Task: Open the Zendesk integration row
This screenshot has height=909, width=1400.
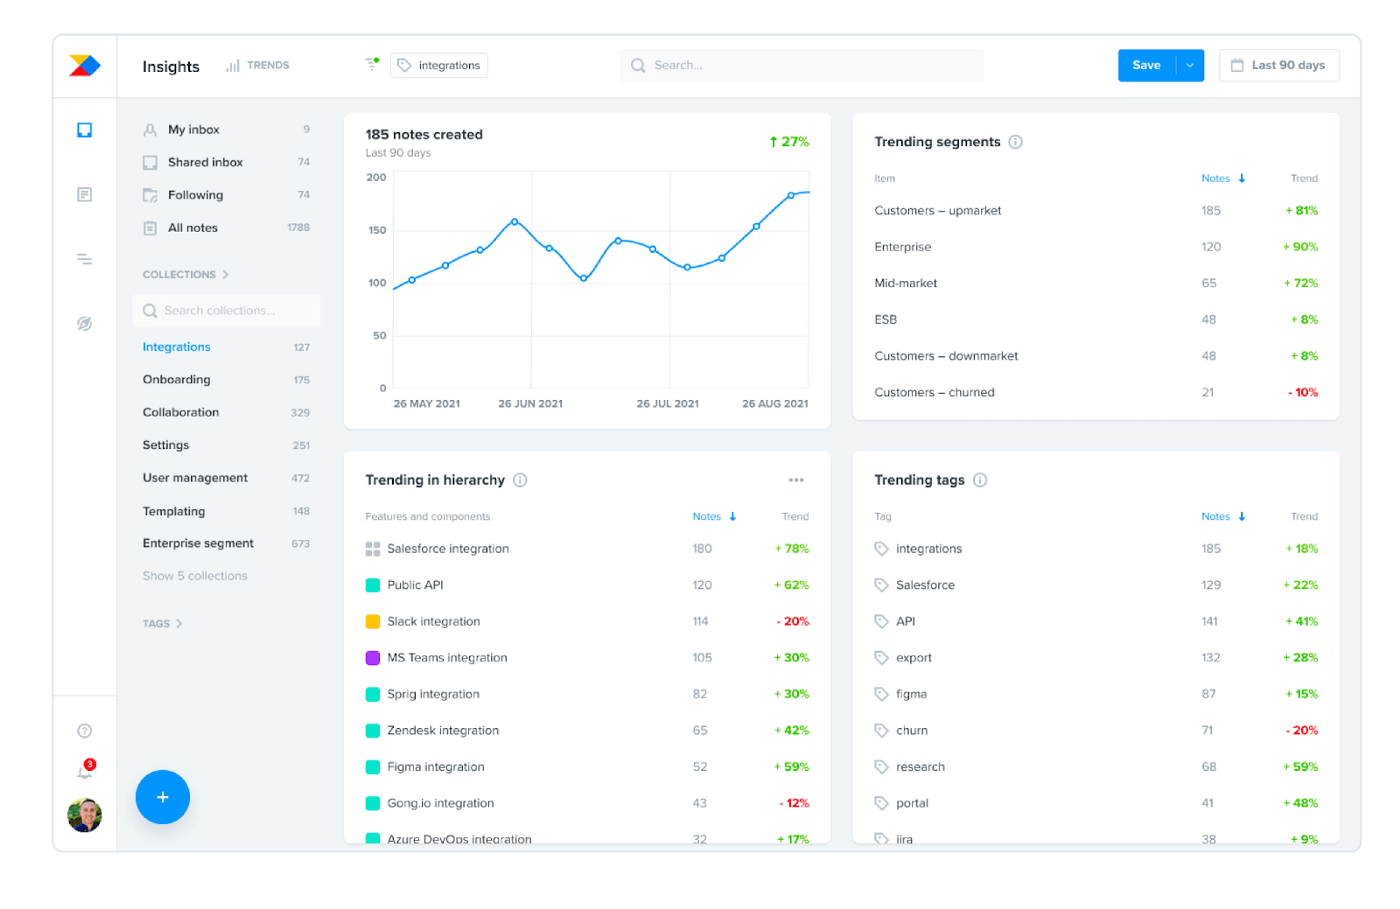Action: [587, 731]
